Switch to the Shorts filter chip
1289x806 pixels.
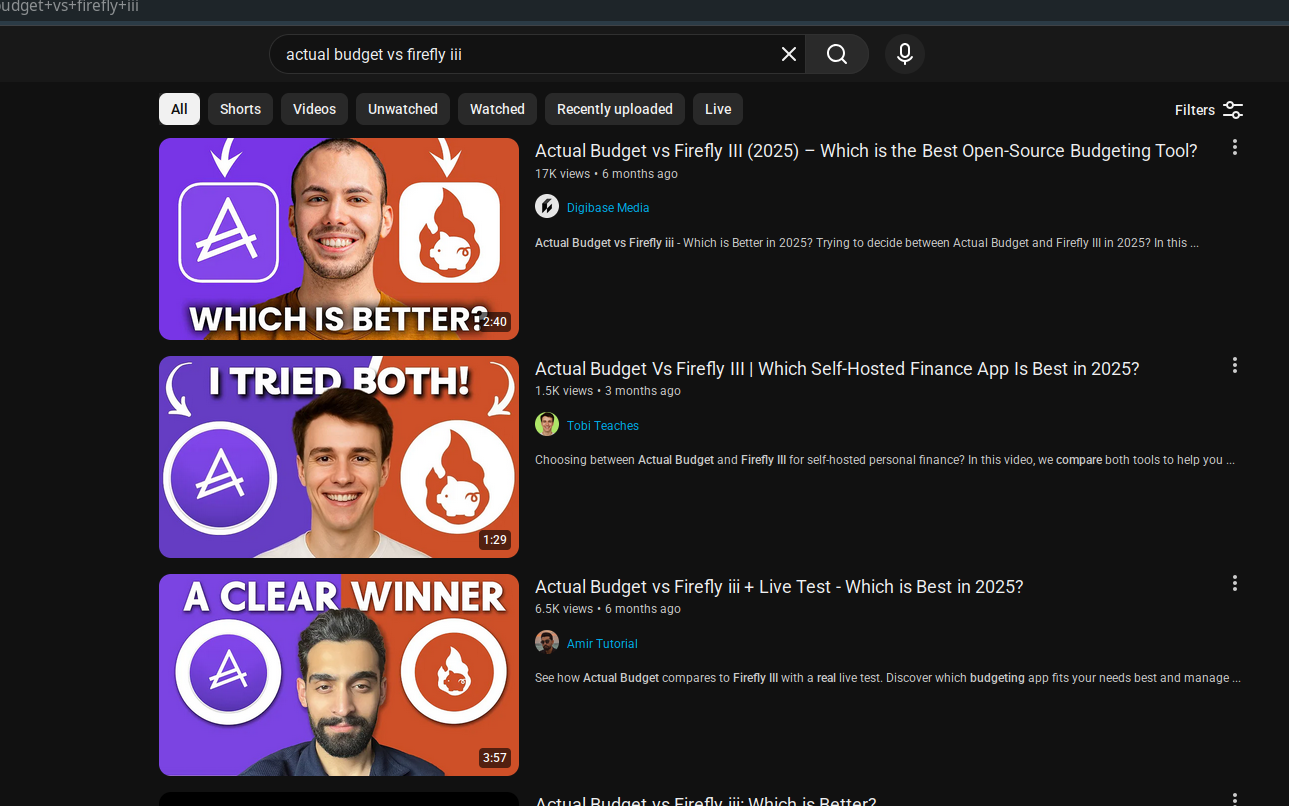click(240, 109)
